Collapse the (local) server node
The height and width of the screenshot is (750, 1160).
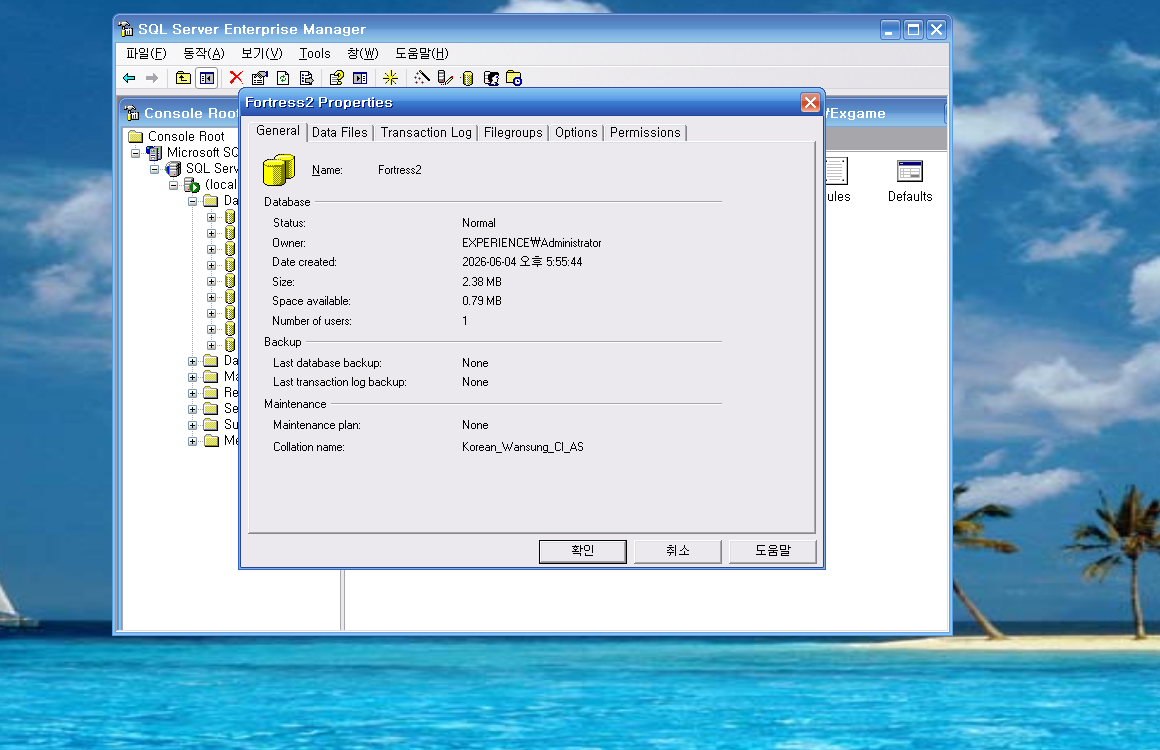point(173,185)
